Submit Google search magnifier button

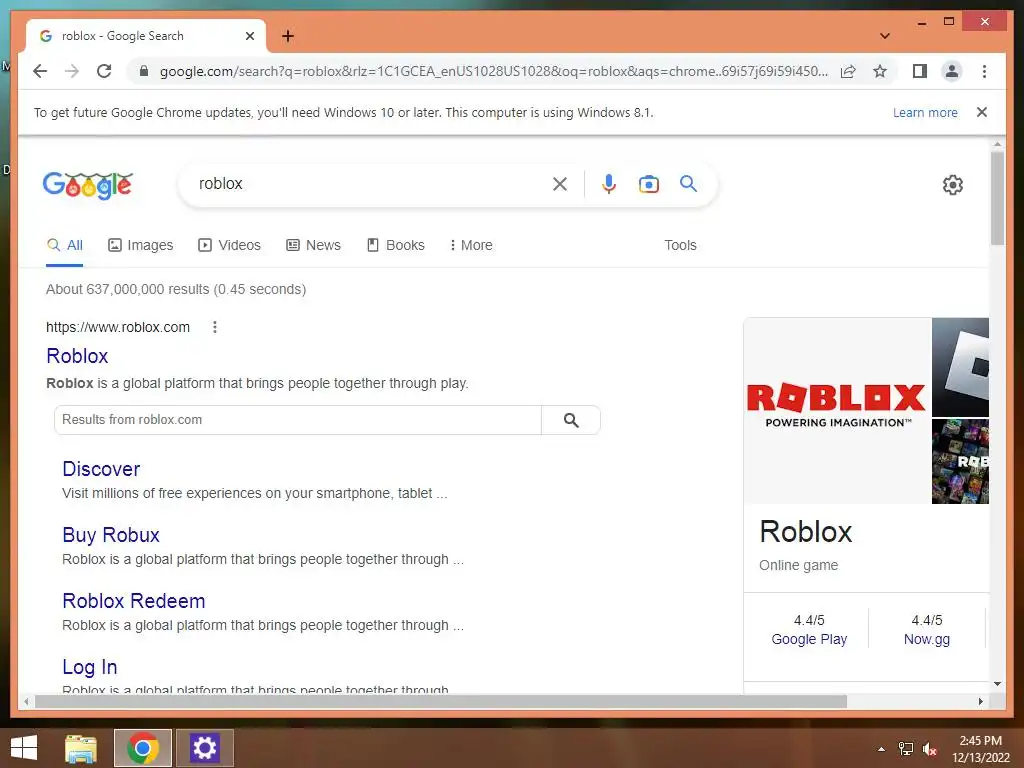point(688,184)
